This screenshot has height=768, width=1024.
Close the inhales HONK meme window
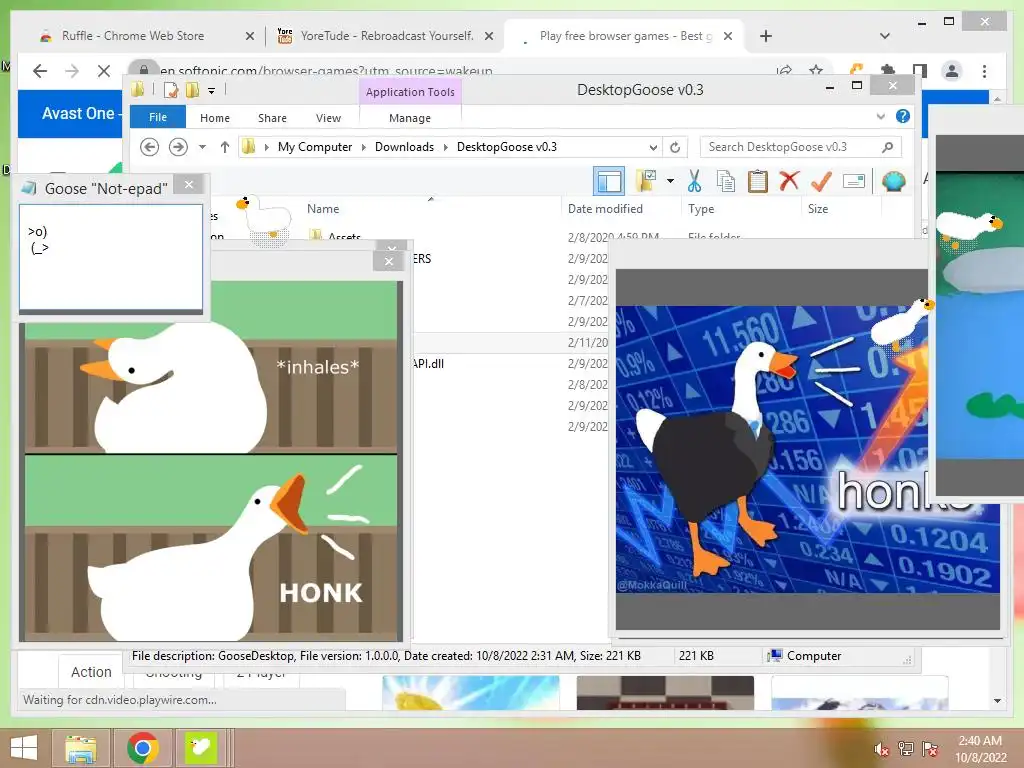(x=389, y=261)
